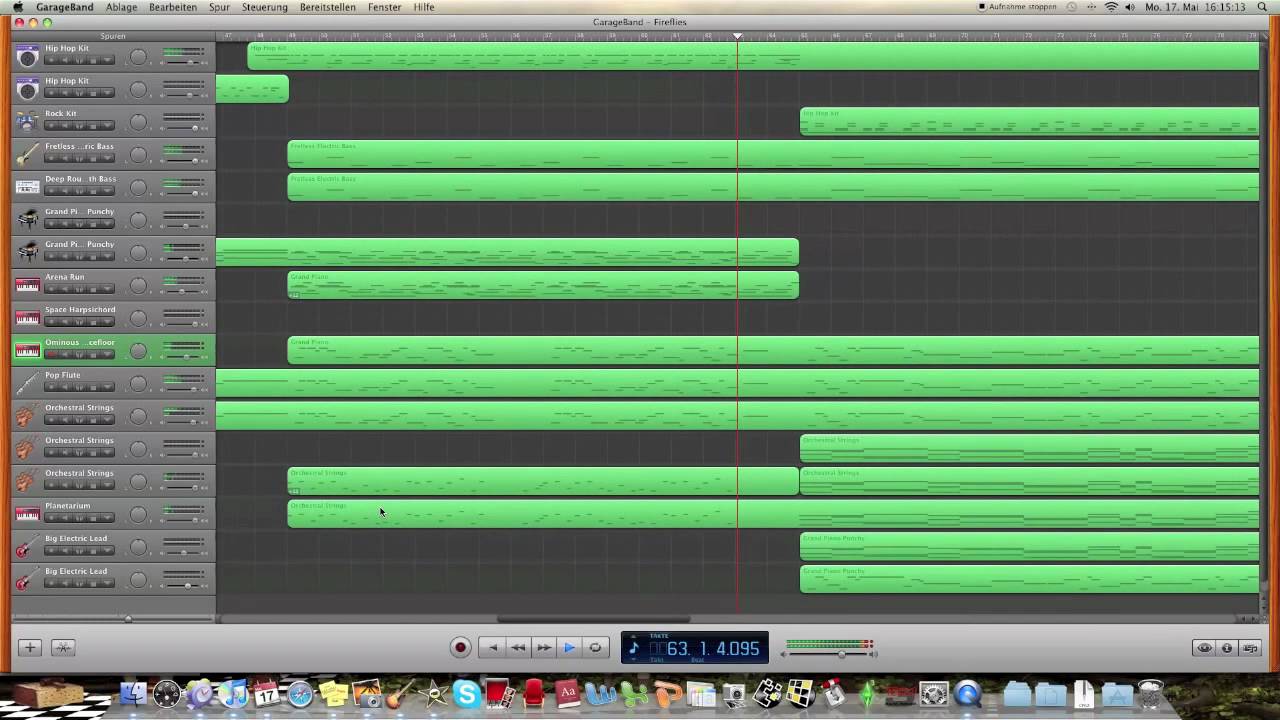Image resolution: width=1280 pixels, height=720 pixels.
Task: Go to the beginning of the song
Action: tap(492, 648)
